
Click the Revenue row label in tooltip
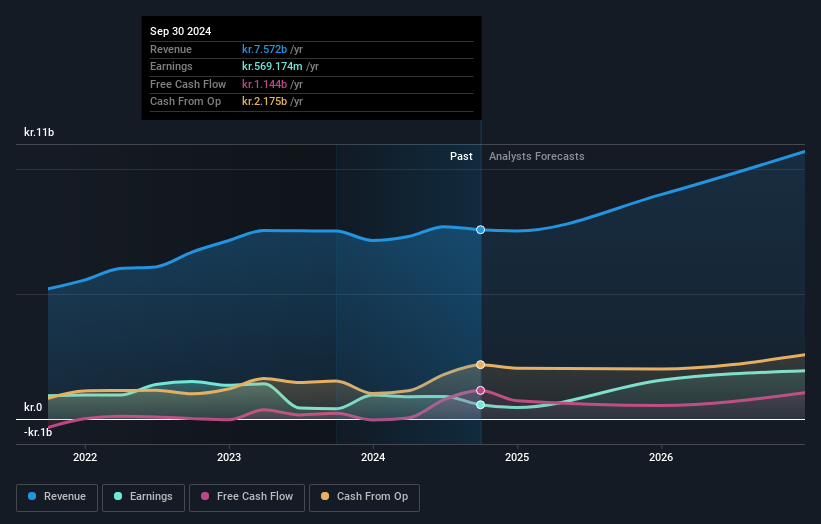pyautogui.click(x=171, y=49)
